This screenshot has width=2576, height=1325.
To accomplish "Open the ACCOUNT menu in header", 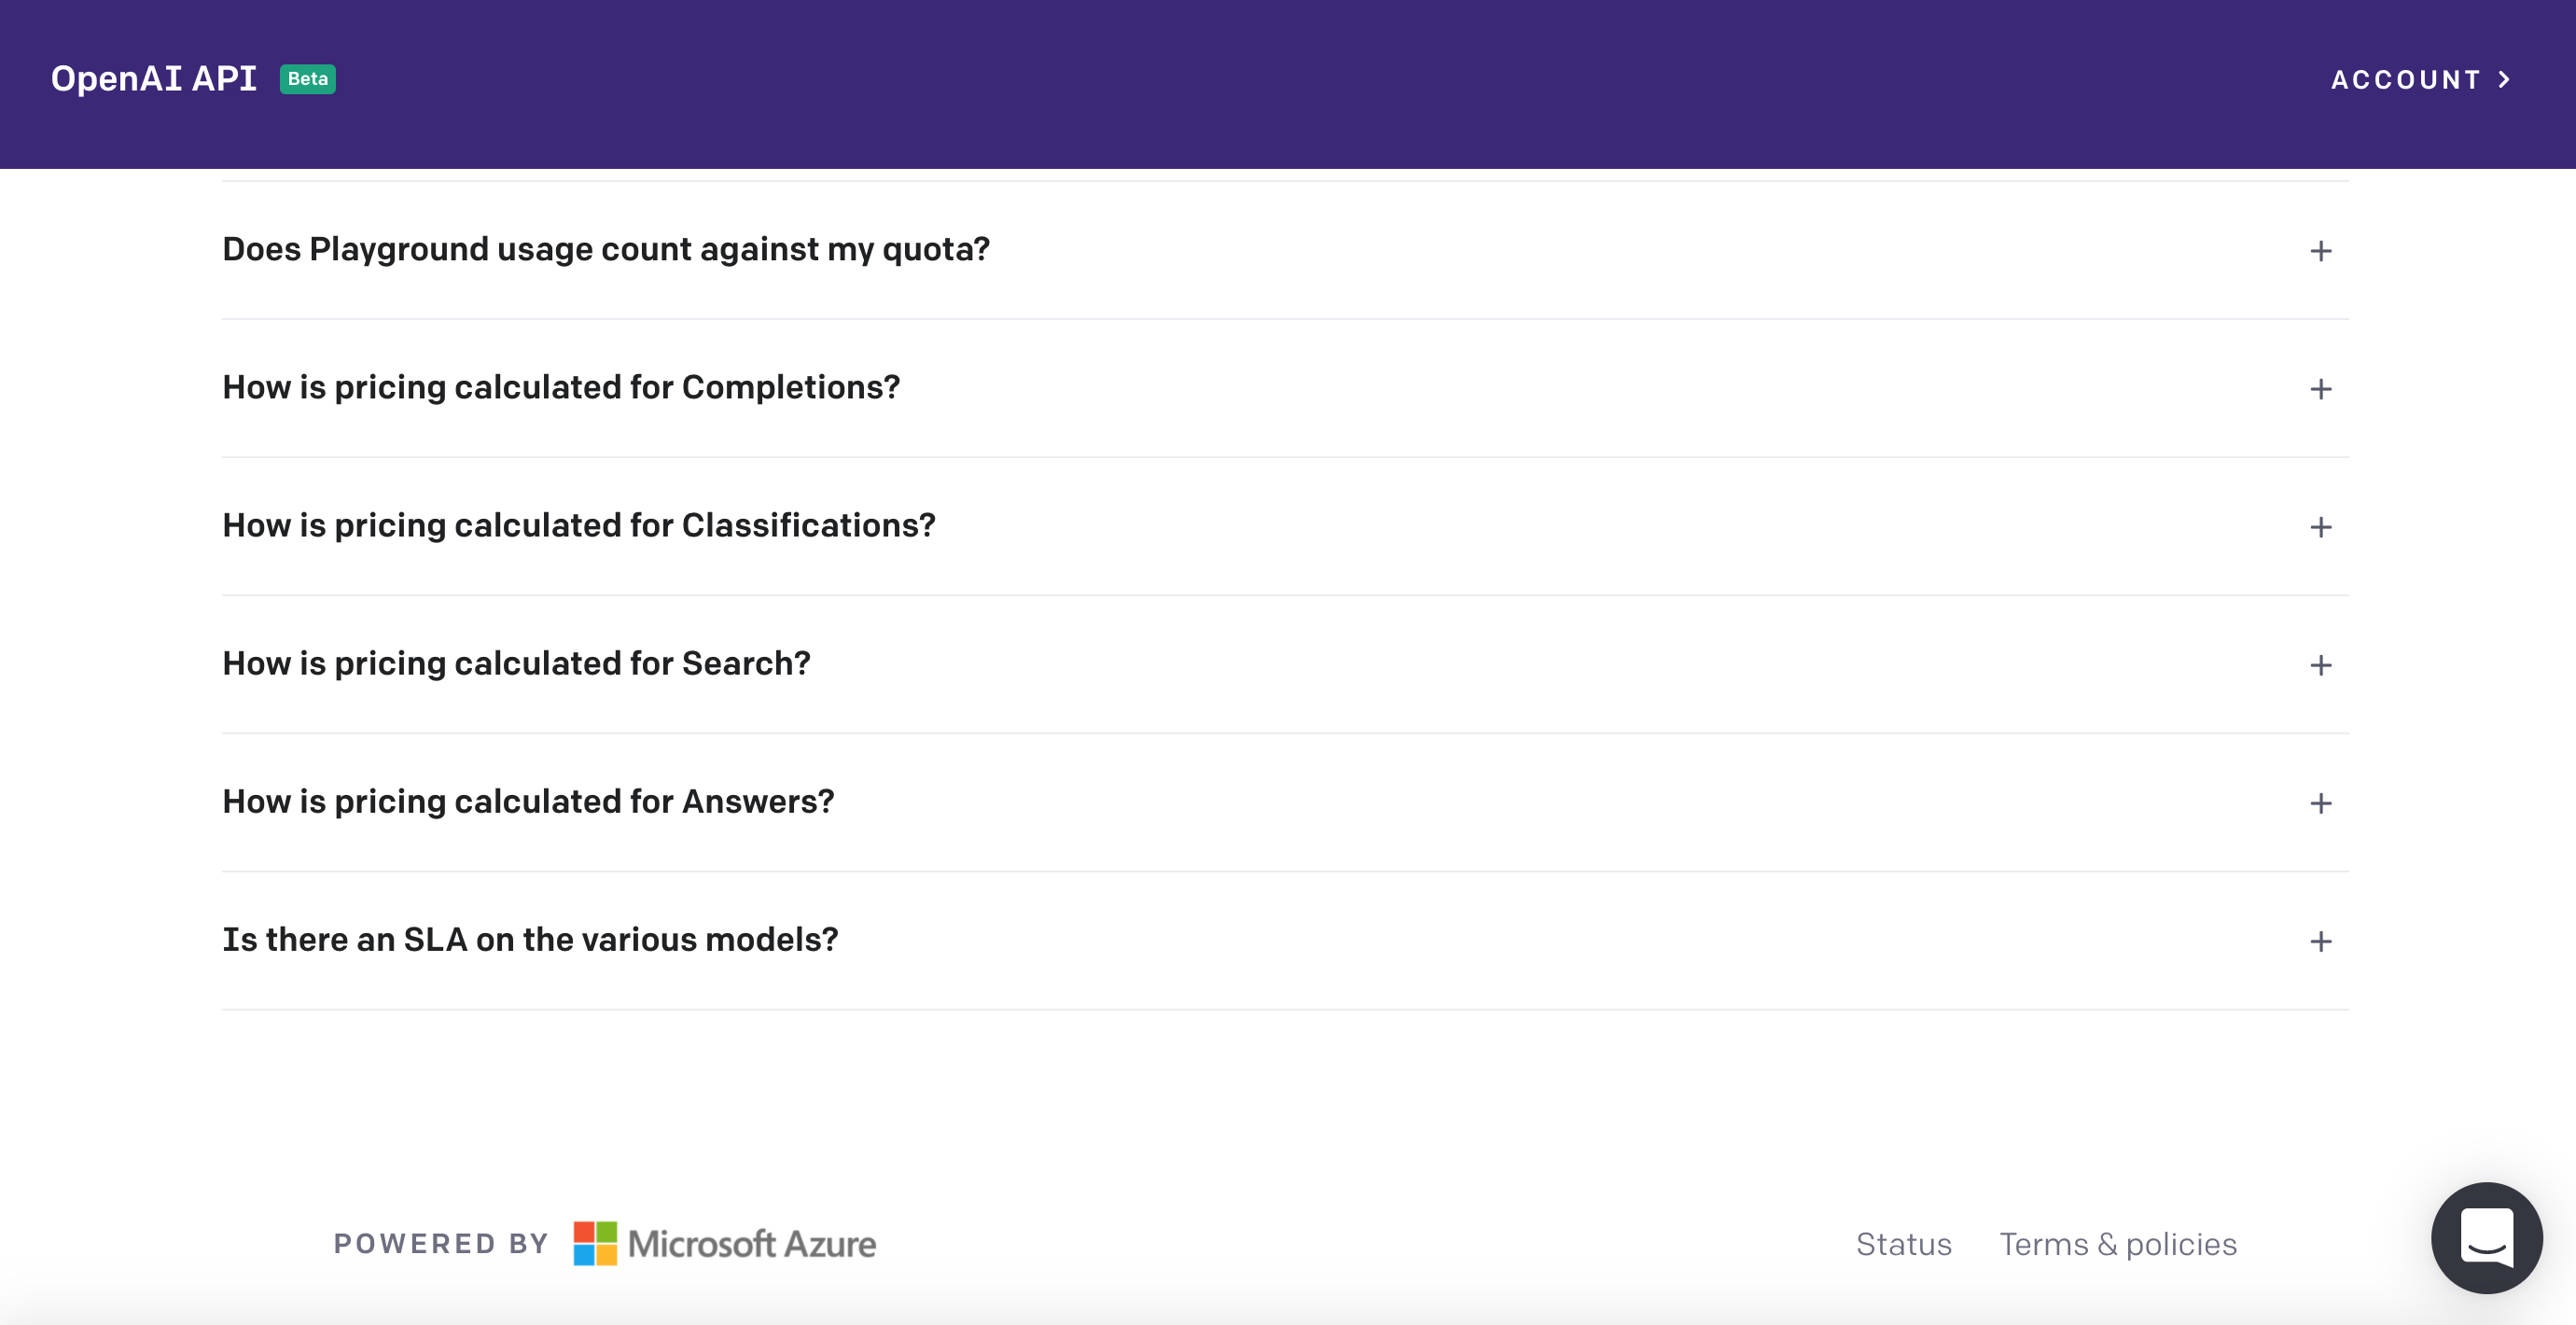I will [x=2420, y=80].
